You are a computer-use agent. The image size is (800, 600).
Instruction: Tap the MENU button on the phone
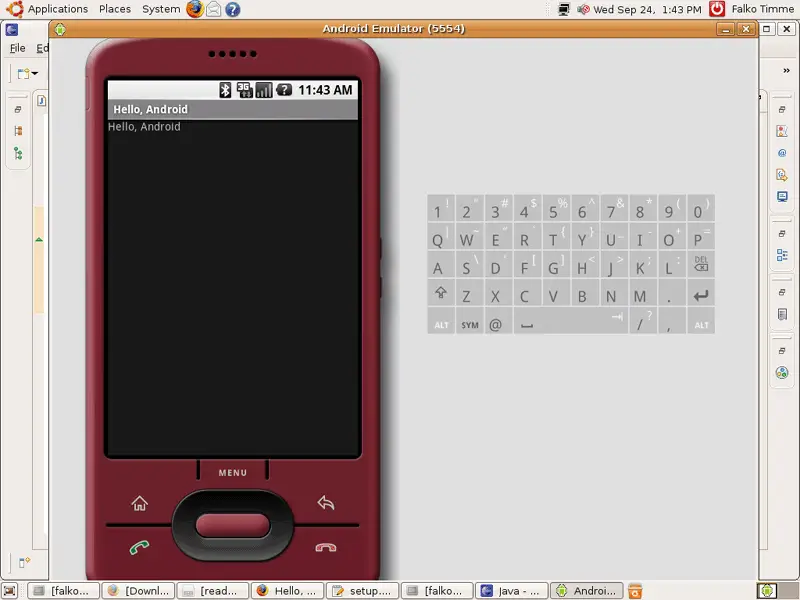tap(233, 473)
